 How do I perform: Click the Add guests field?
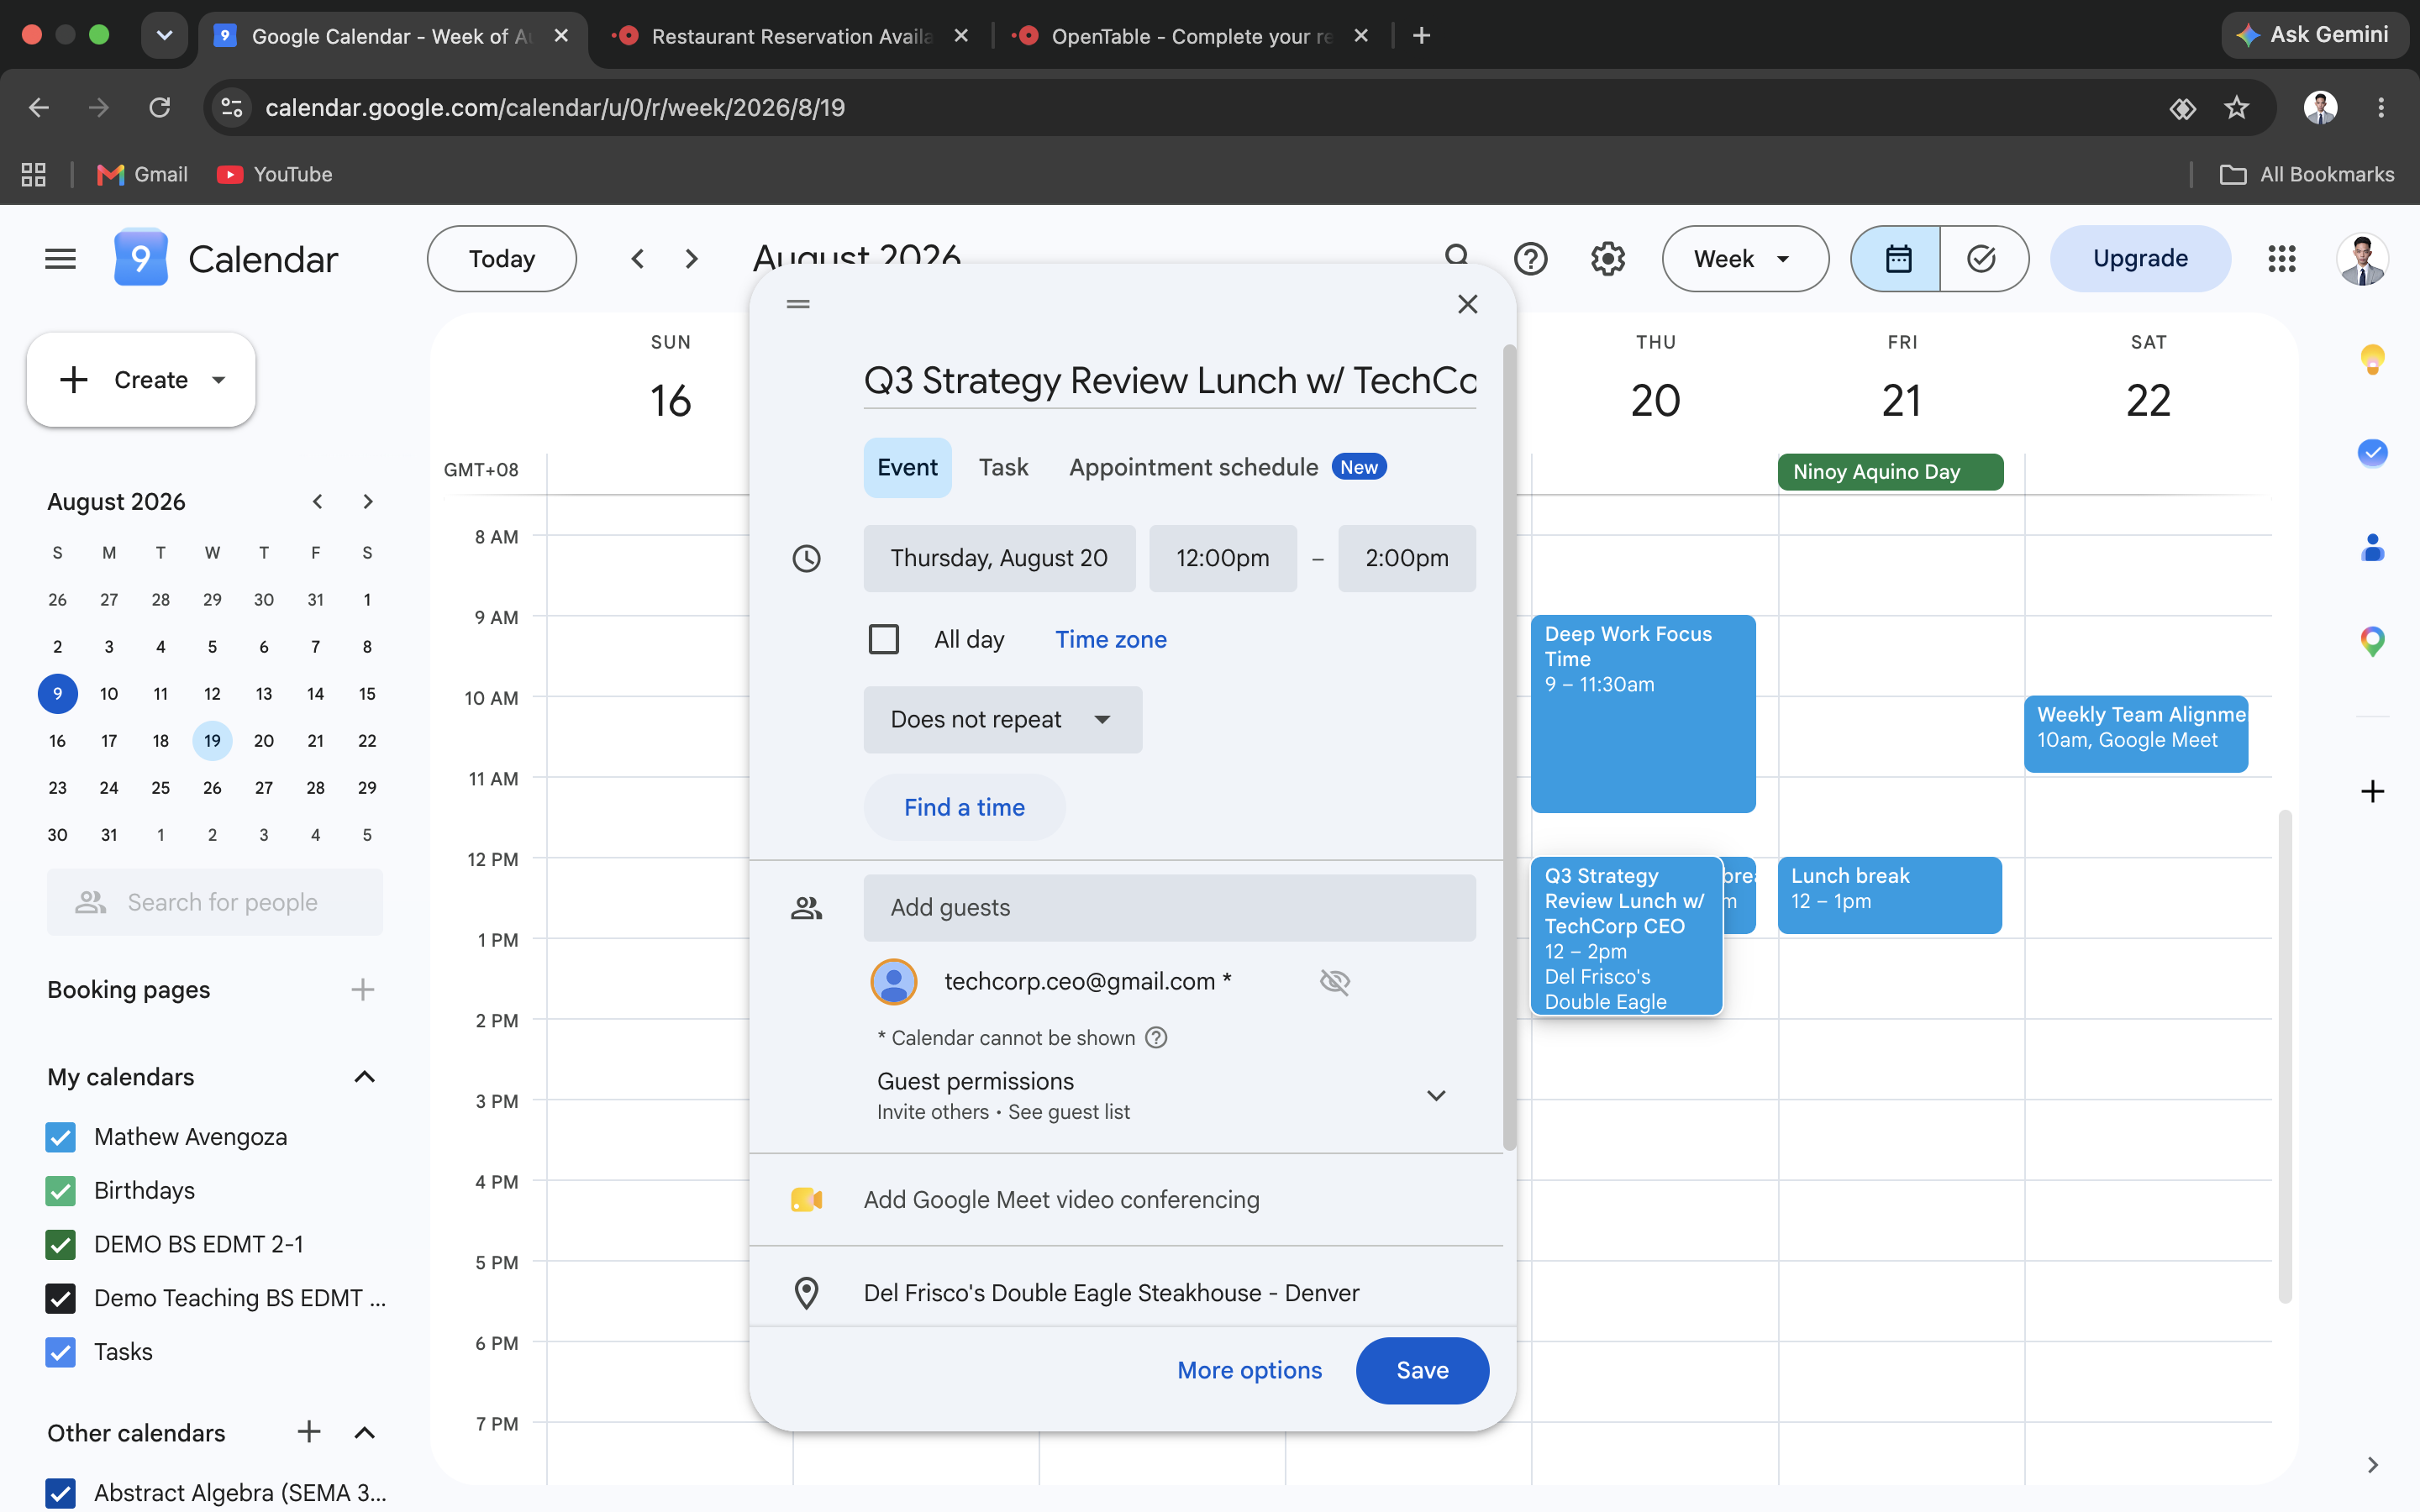coord(1169,908)
